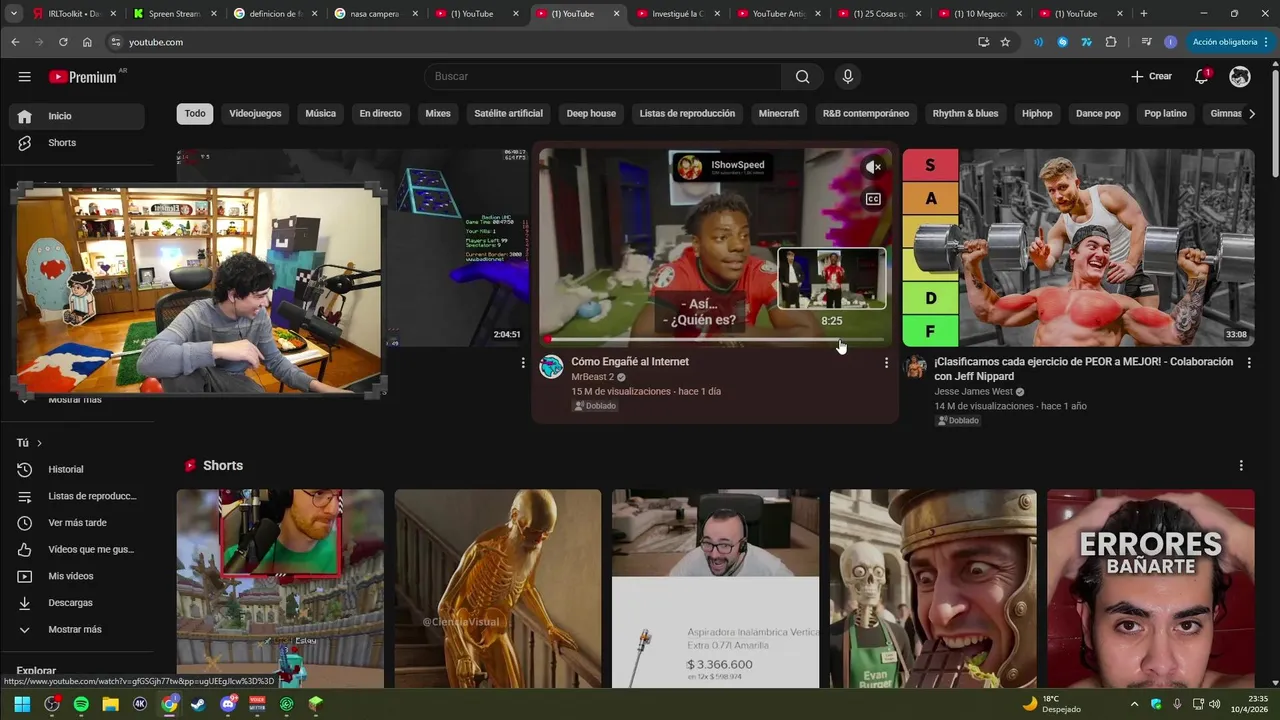The height and width of the screenshot is (720, 1280).
Task: Reload the page in Chrome
Action: tap(63, 42)
